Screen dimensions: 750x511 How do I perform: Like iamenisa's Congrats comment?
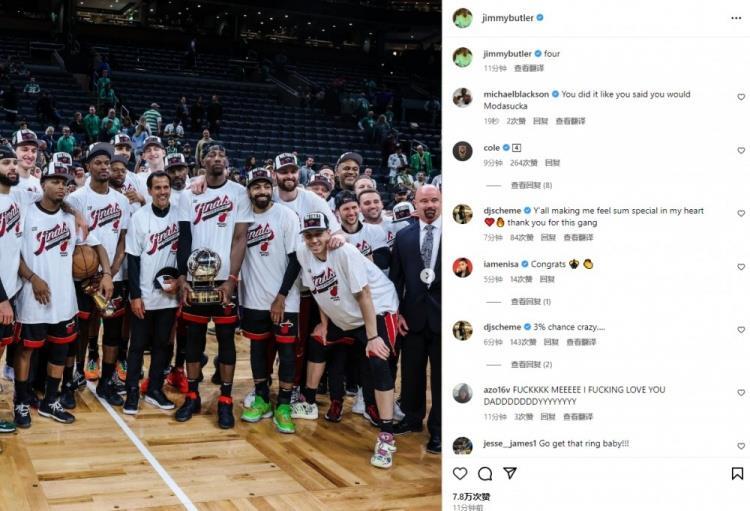(x=741, y=267)
